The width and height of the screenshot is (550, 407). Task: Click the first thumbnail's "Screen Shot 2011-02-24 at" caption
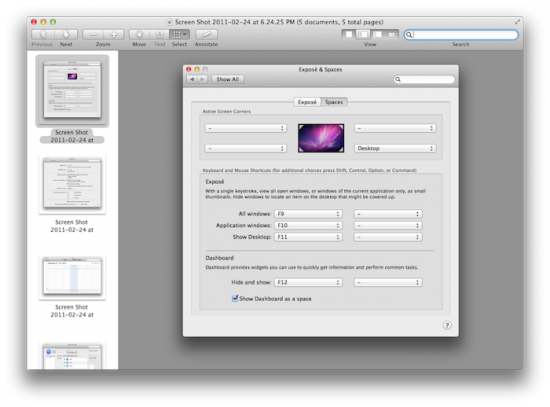pos(72,136)
